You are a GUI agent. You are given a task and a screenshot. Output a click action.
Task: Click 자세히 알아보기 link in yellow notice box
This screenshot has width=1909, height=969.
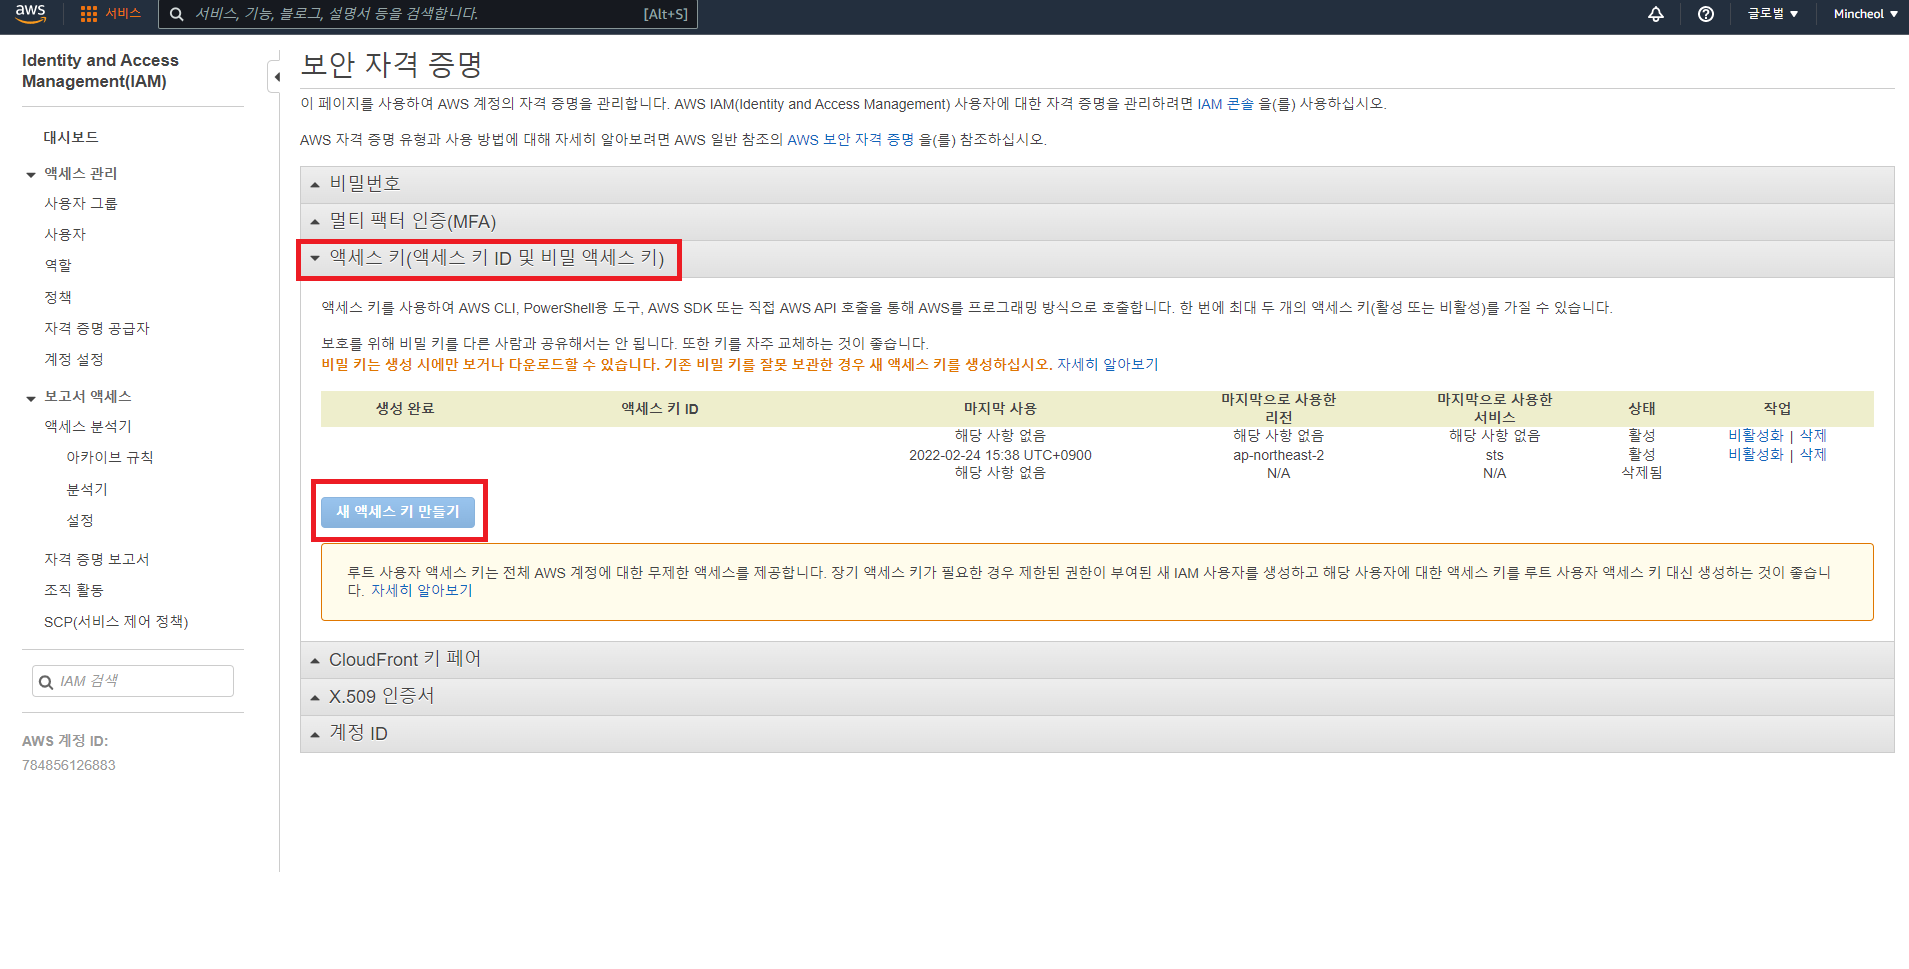pyautogui.click(x=422, y=590)
